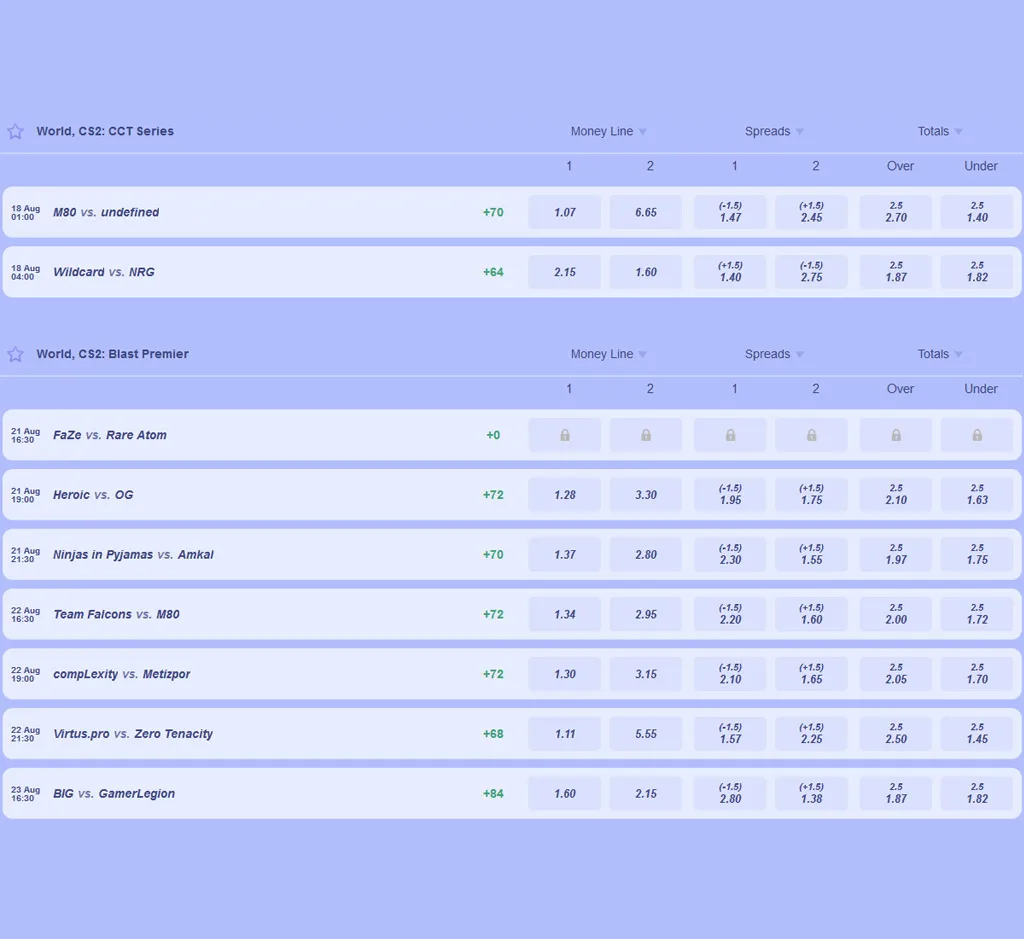Screen dimensions: 1024x939
Task: Select Under 2.5 at 1.70 for compLexity match
Action: tap(977, 674)
